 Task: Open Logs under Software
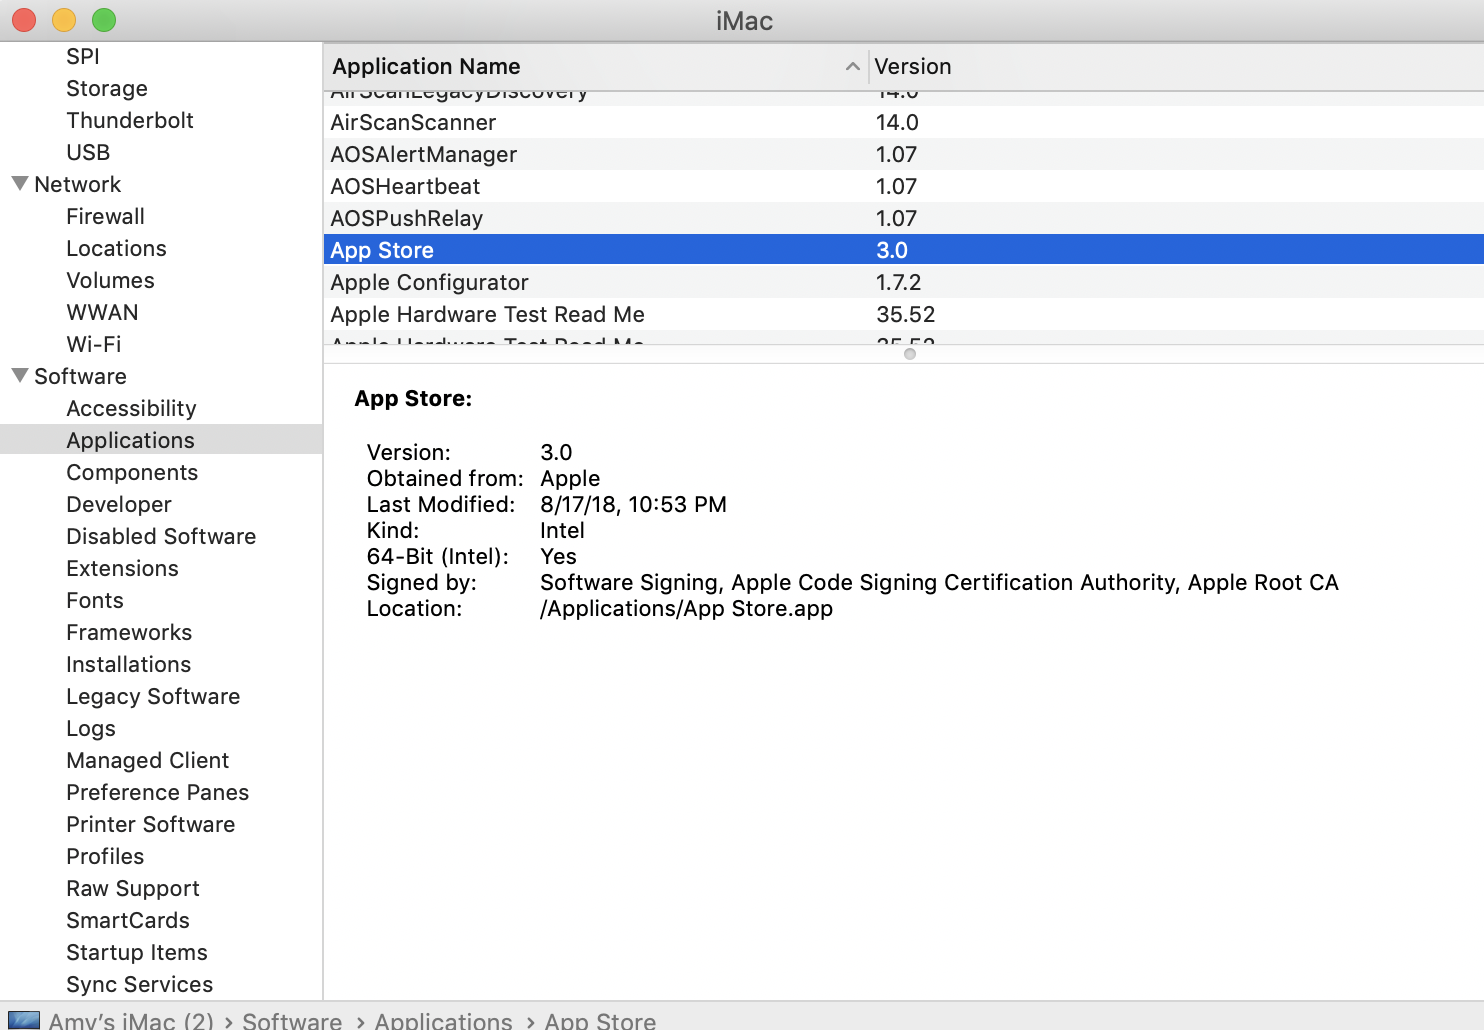pyautogui.click(x=91, y=728)
